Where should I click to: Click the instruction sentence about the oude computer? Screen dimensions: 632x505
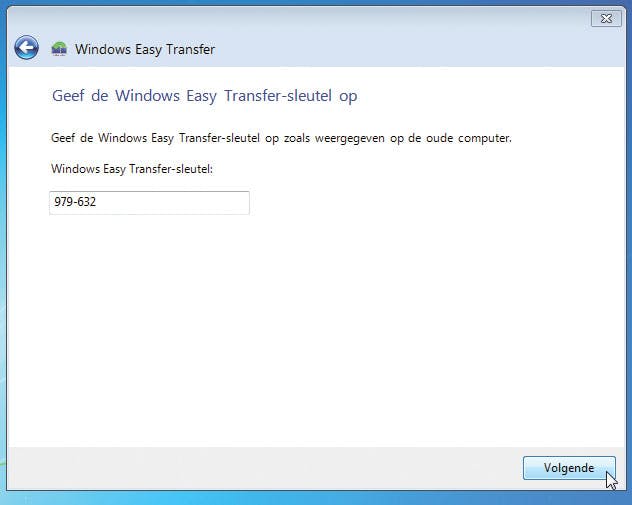pos(281,138)
